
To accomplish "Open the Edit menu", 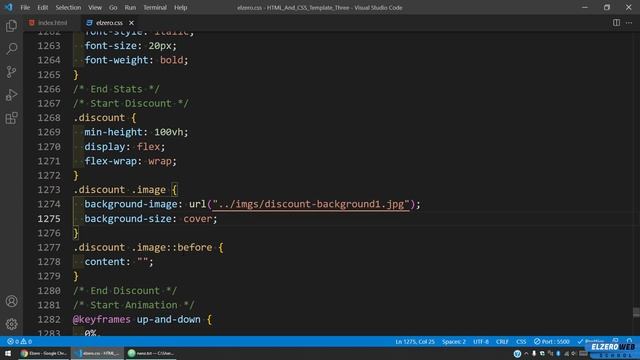I will [x=42, y=7].
